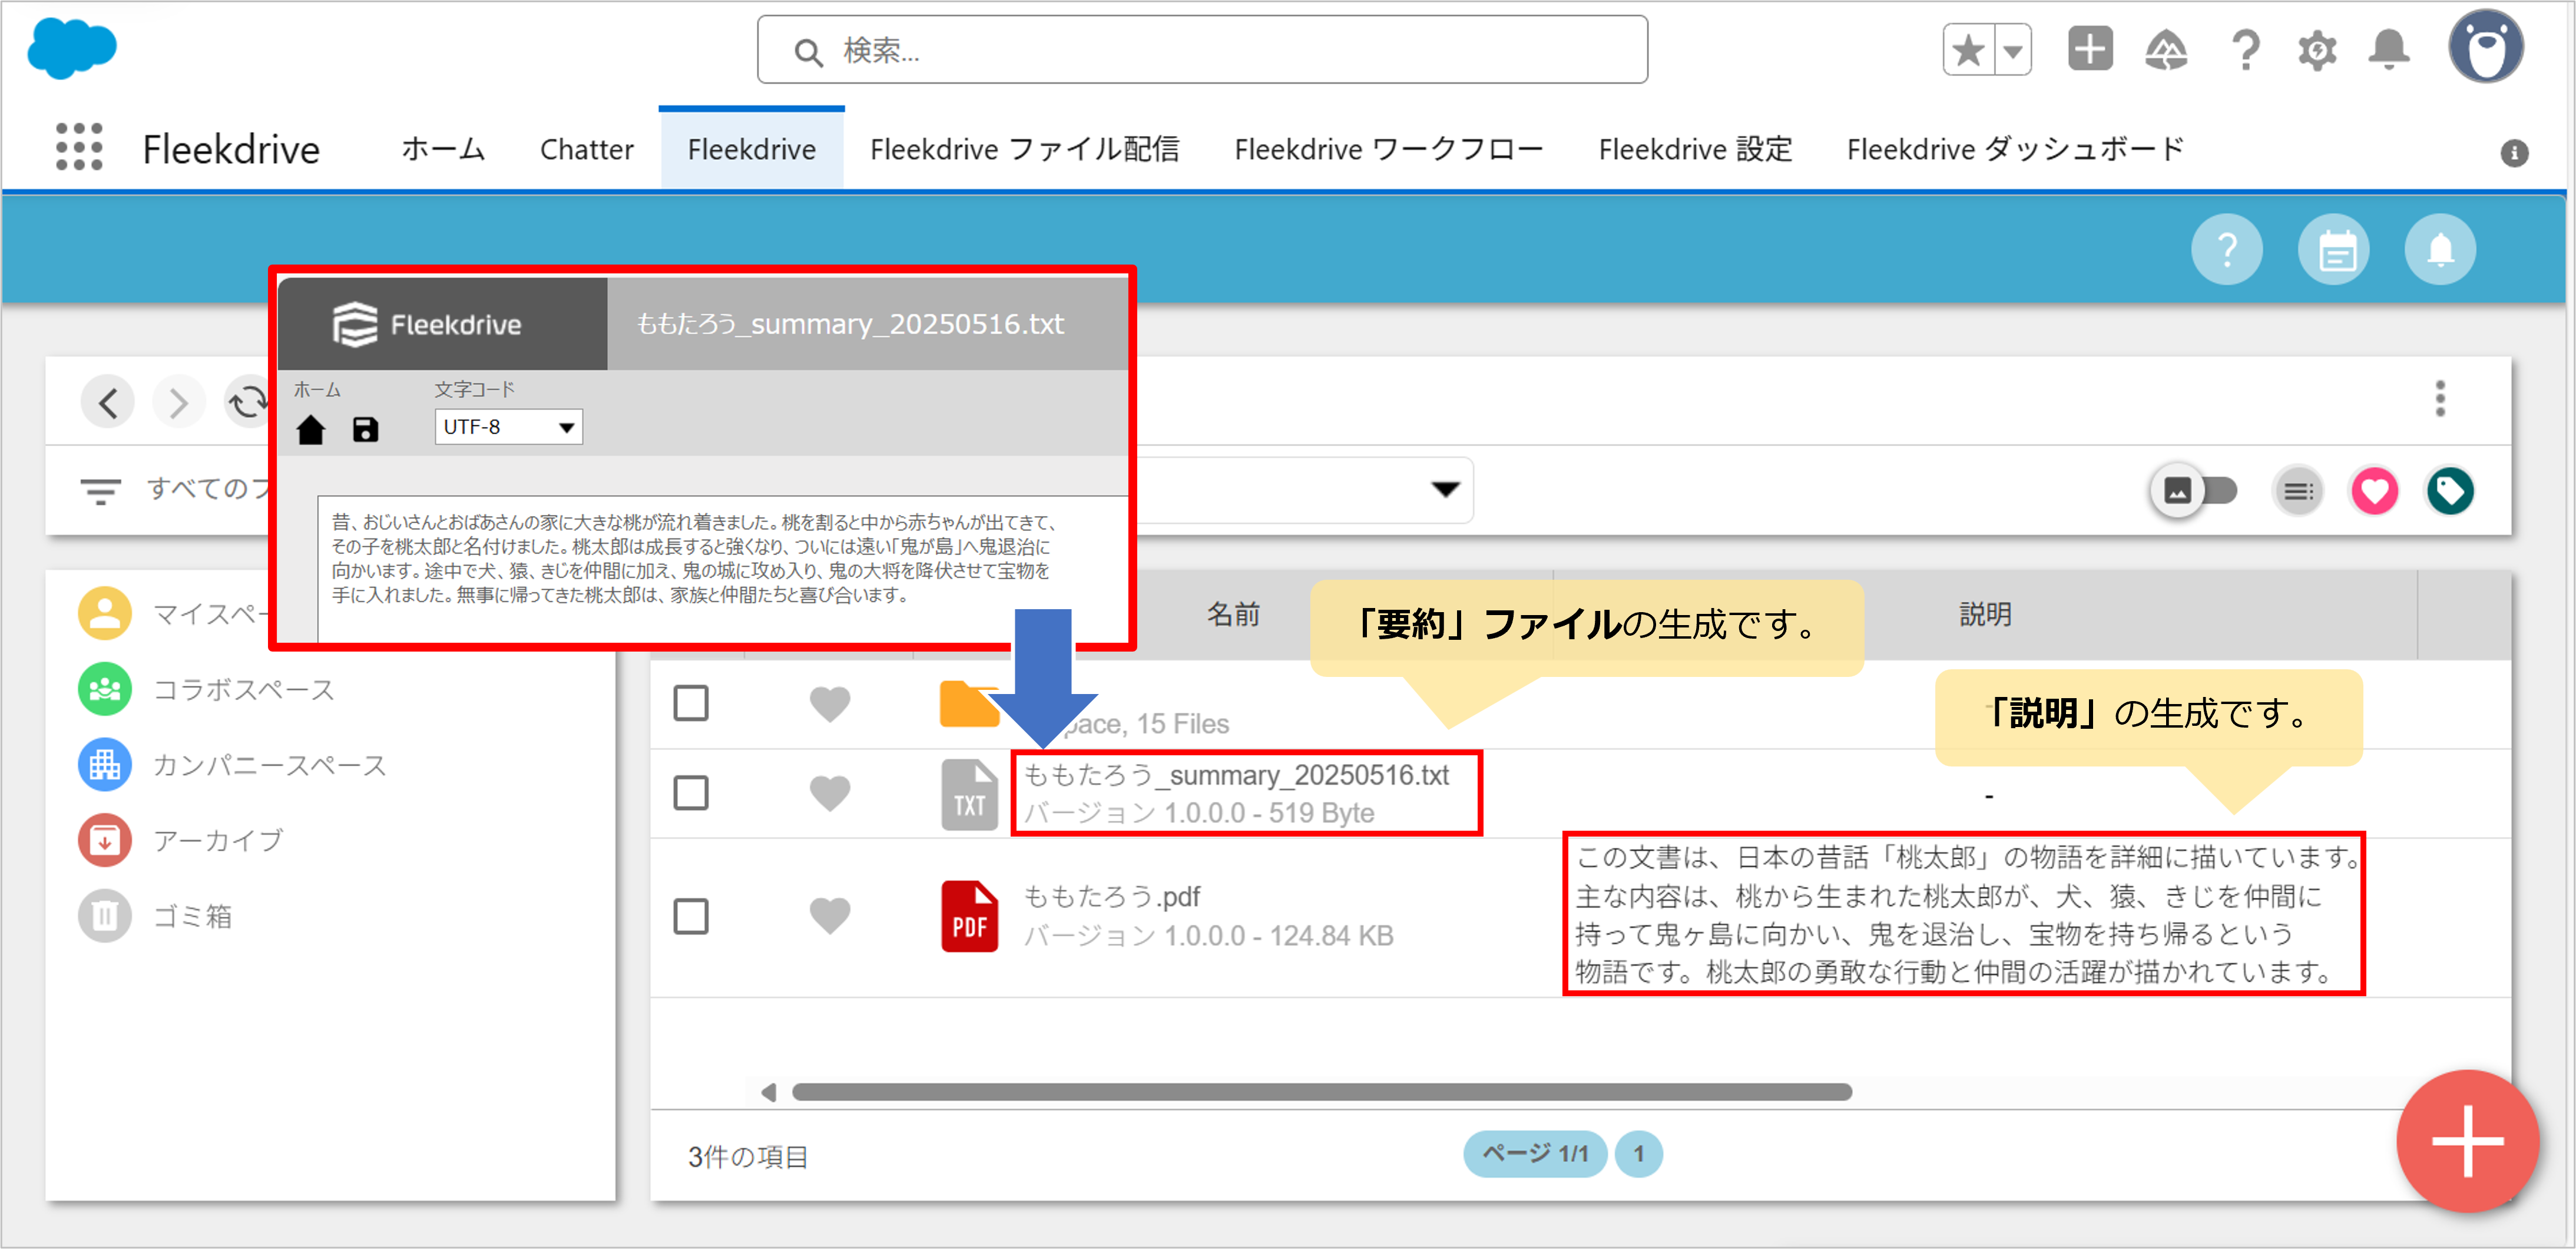
Task: Favorite the folder row with its heart
Action: pyautogui.click(x=829, y=704)
